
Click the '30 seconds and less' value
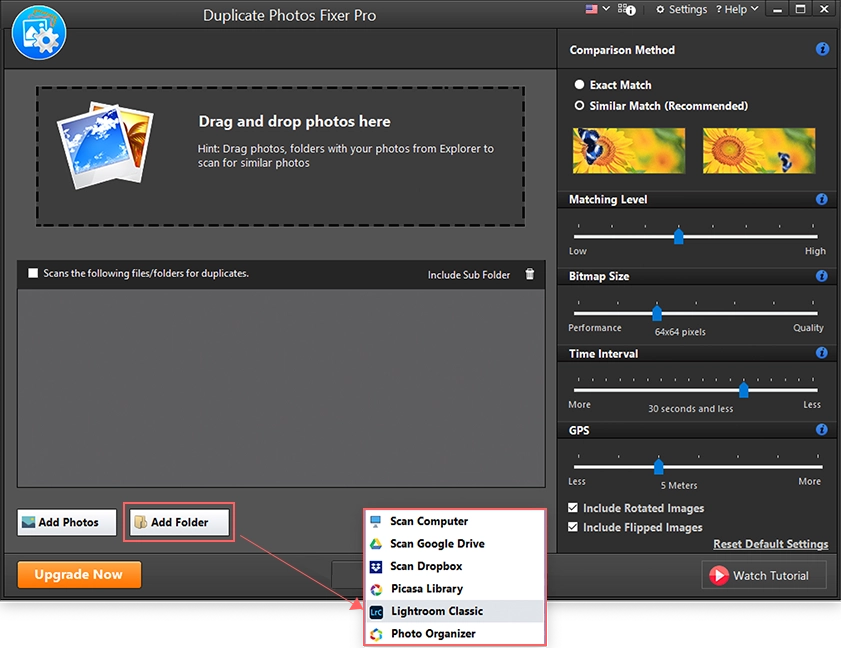690,409
